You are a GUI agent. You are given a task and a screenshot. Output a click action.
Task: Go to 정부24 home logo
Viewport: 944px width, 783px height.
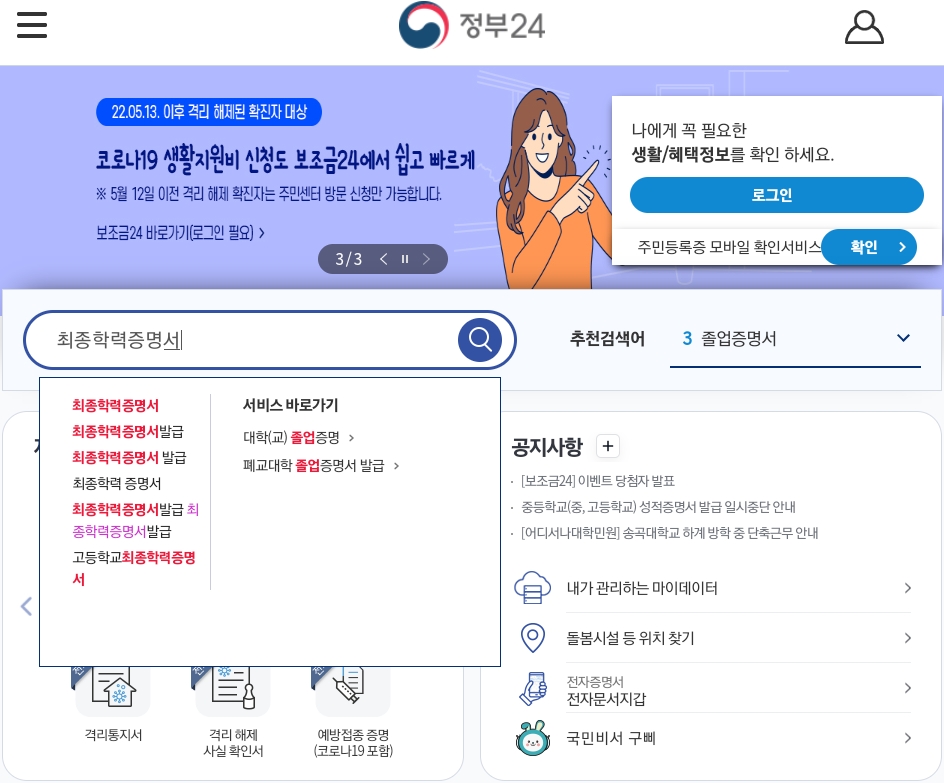(x=472, y=25)
